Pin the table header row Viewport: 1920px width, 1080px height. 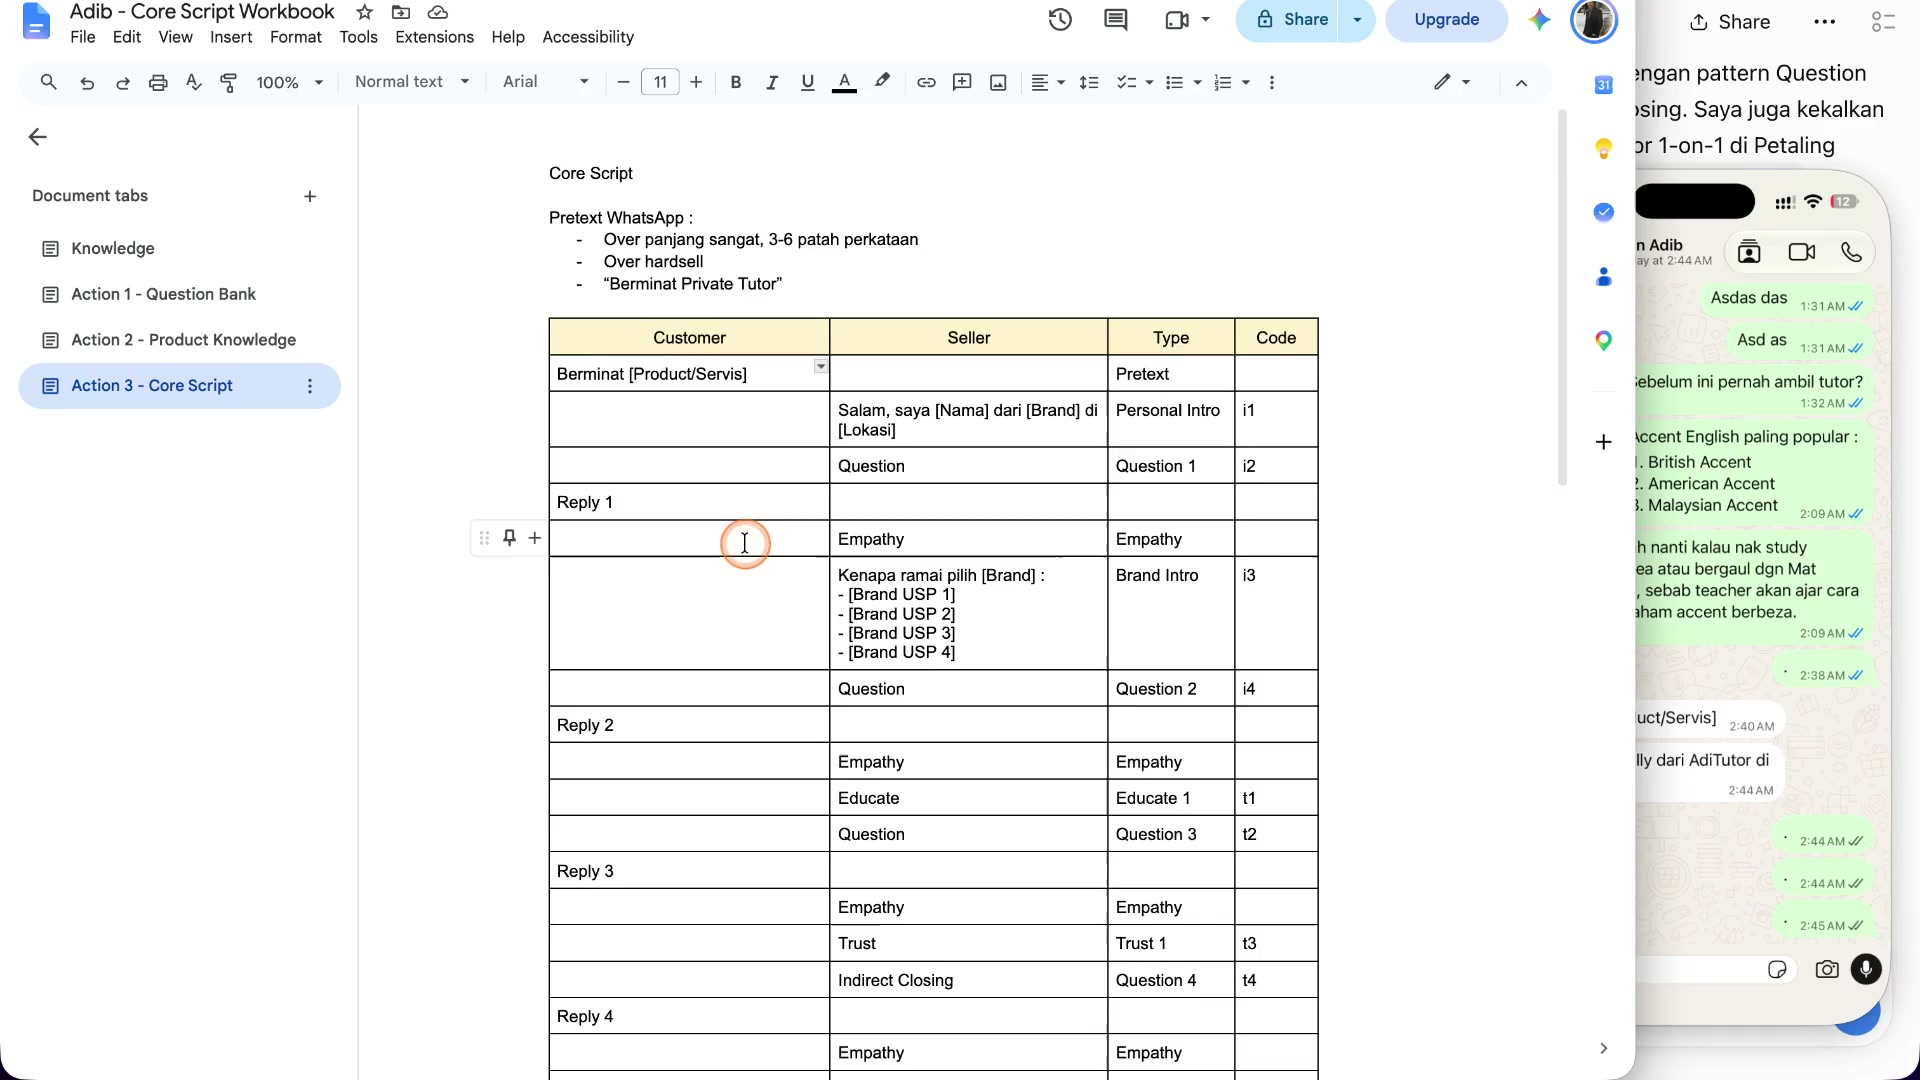tap(509, 538)
